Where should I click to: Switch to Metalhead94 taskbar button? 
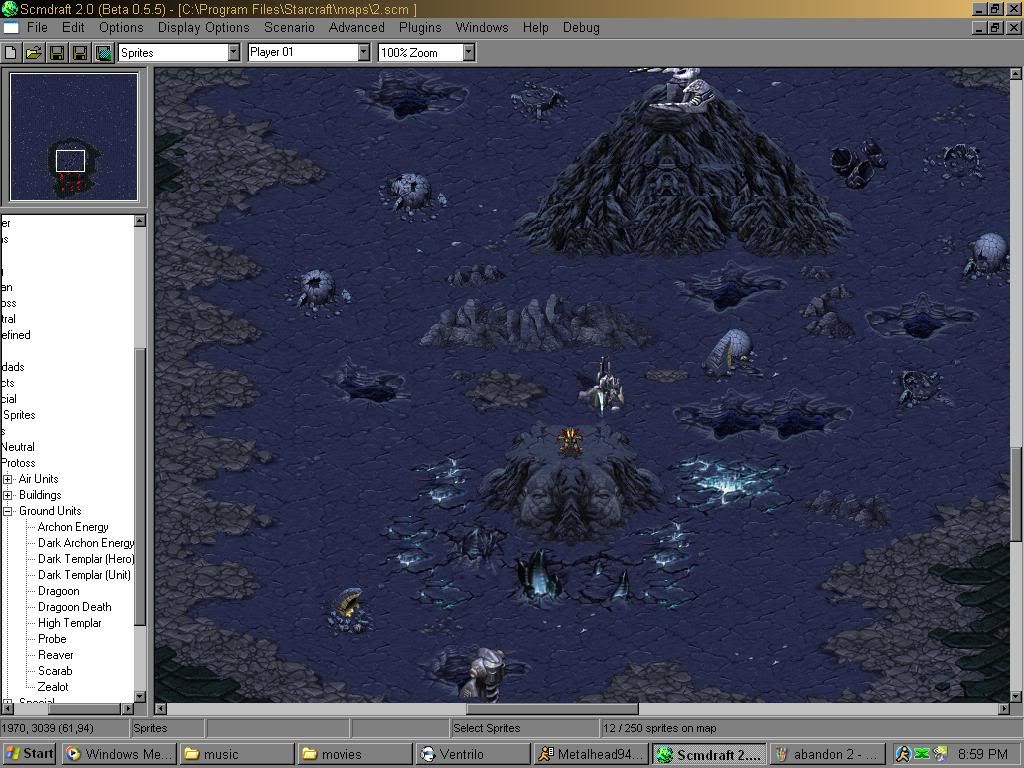pyautogui.click(x=592, y=754)
